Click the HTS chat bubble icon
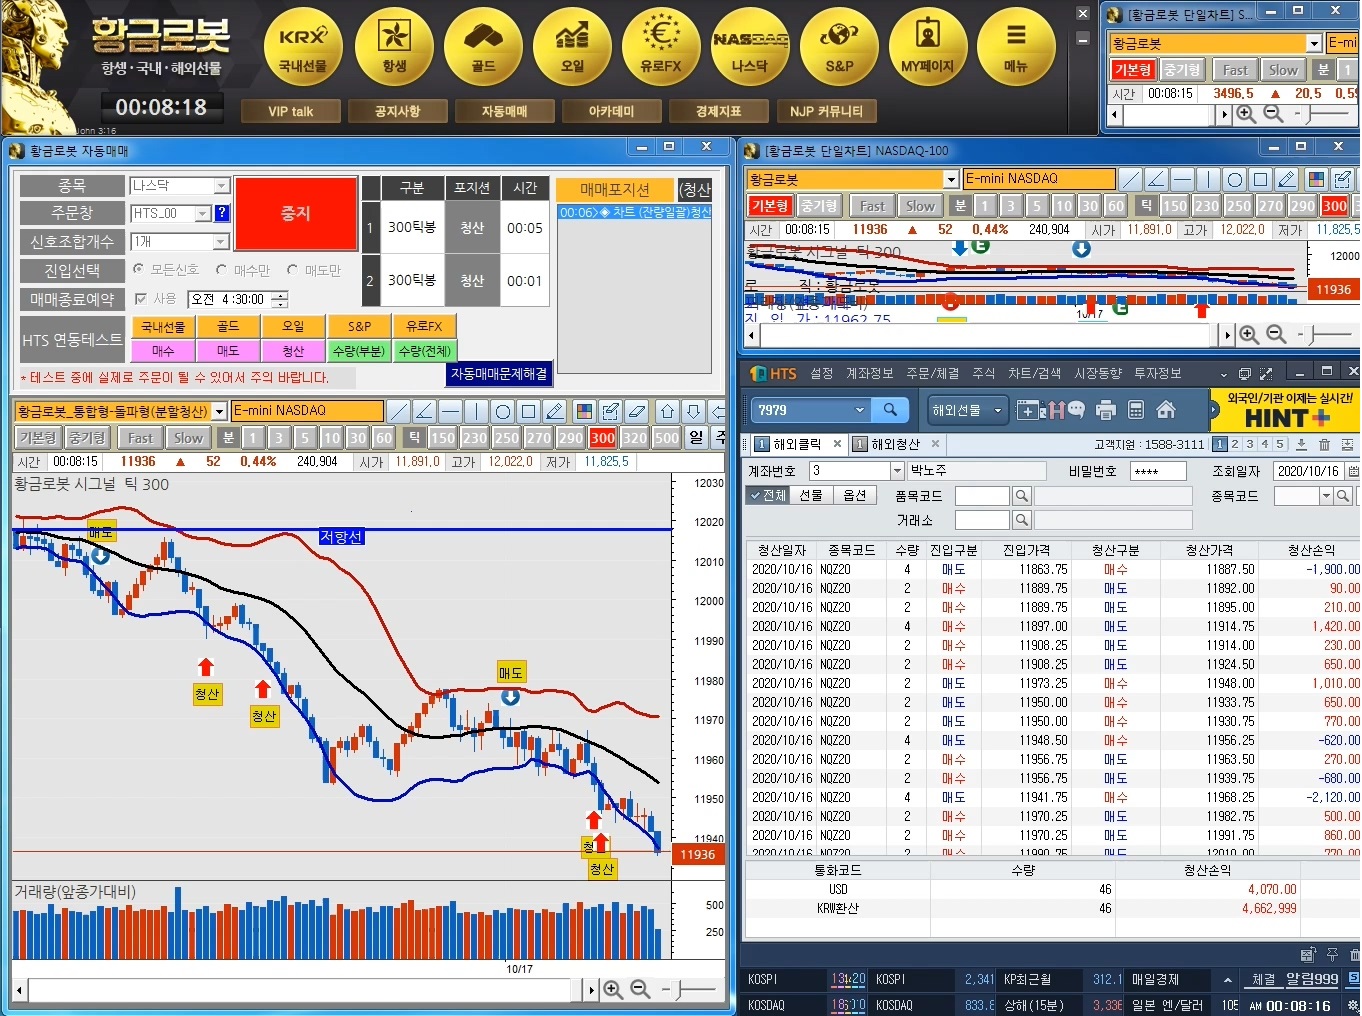This screenshot has width=1362, height=1016. pos(1076,409)
